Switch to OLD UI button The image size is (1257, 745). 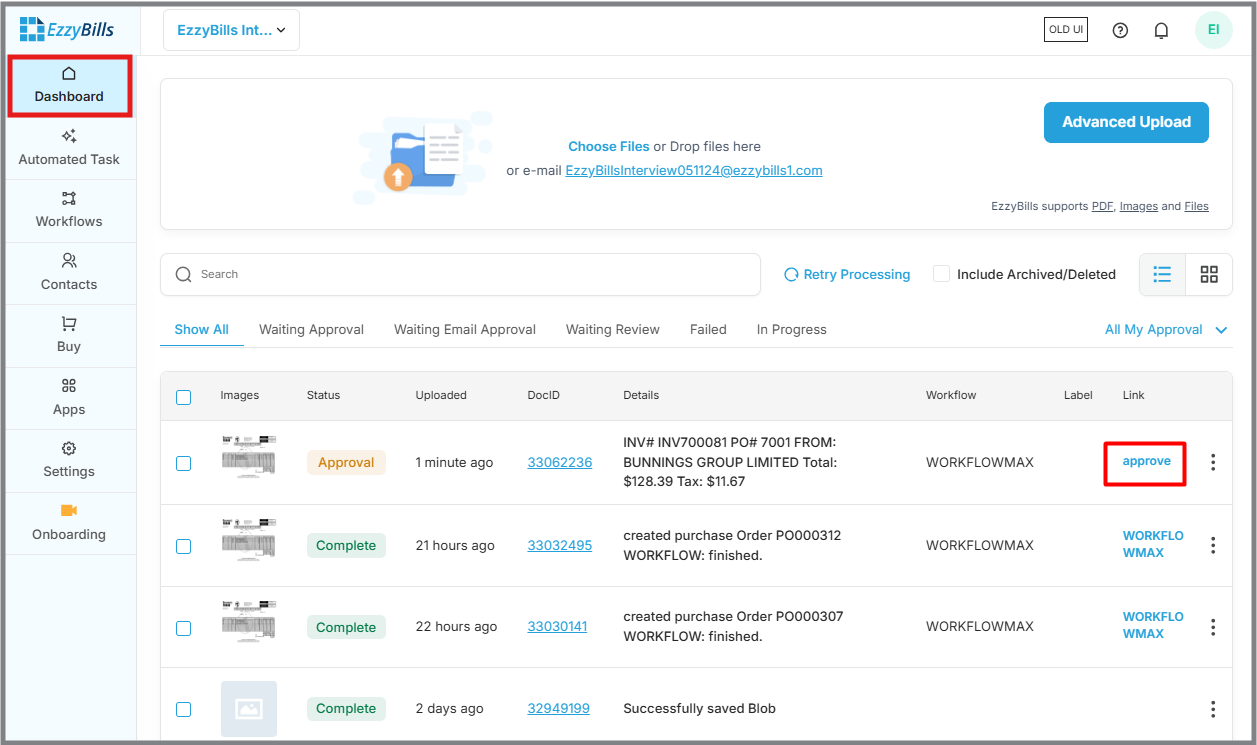pos(1065,29)
